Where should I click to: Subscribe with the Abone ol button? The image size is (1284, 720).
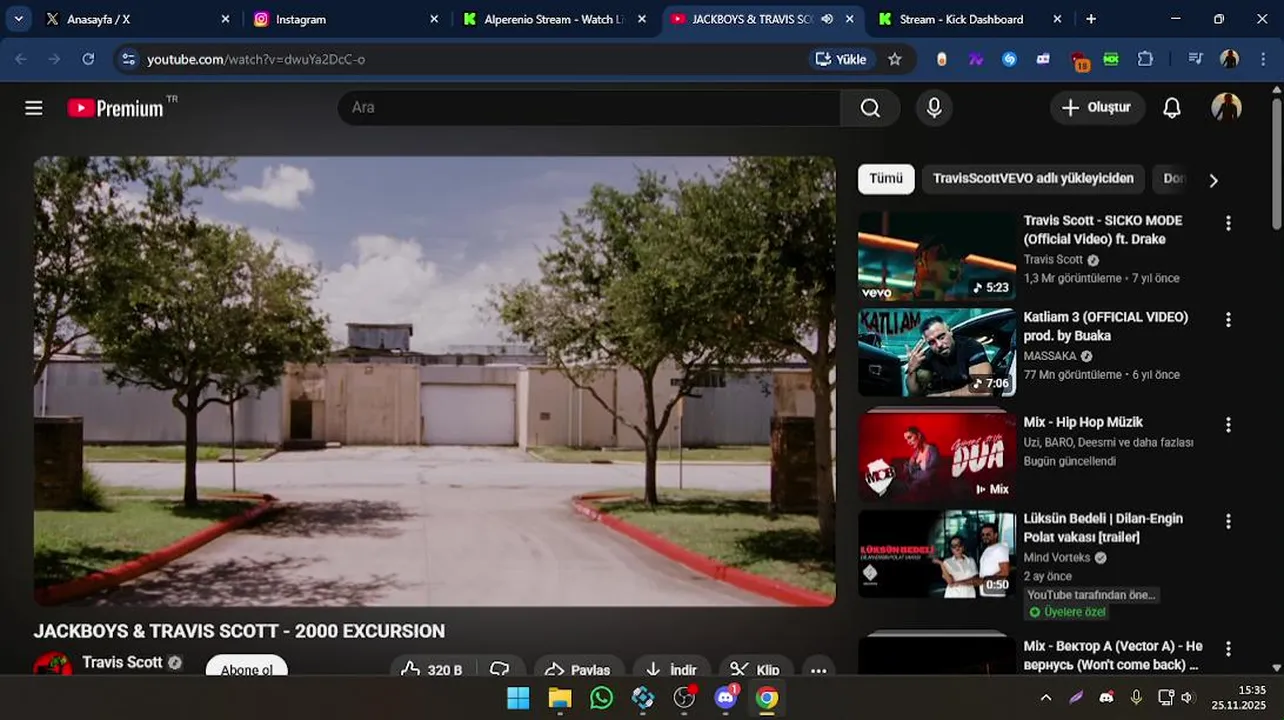247,668
